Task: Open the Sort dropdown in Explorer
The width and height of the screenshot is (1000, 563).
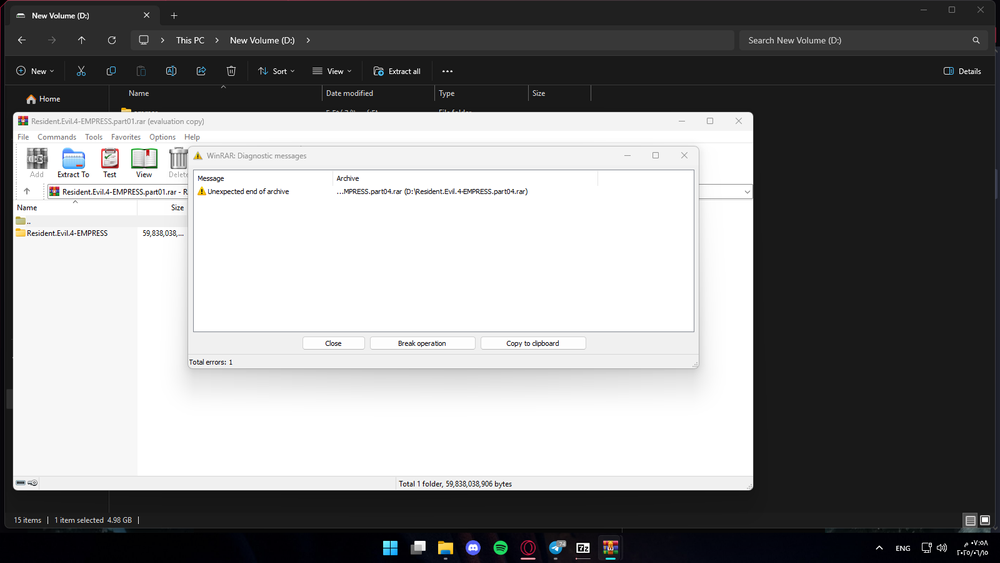Action: [x=276, y=71]
